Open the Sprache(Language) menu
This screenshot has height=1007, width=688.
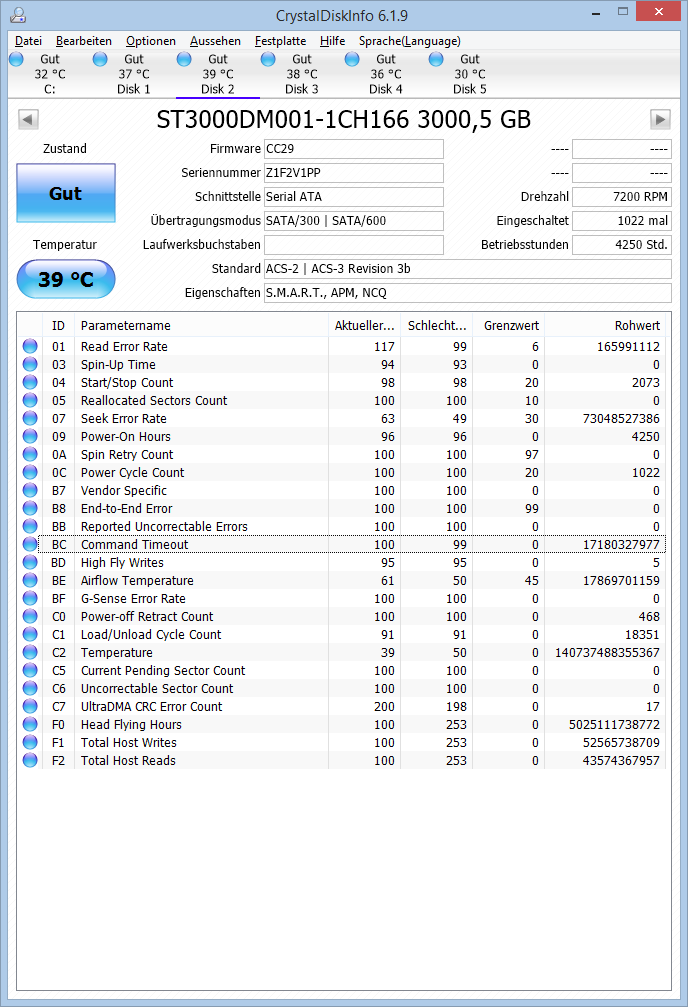(410, 41)
